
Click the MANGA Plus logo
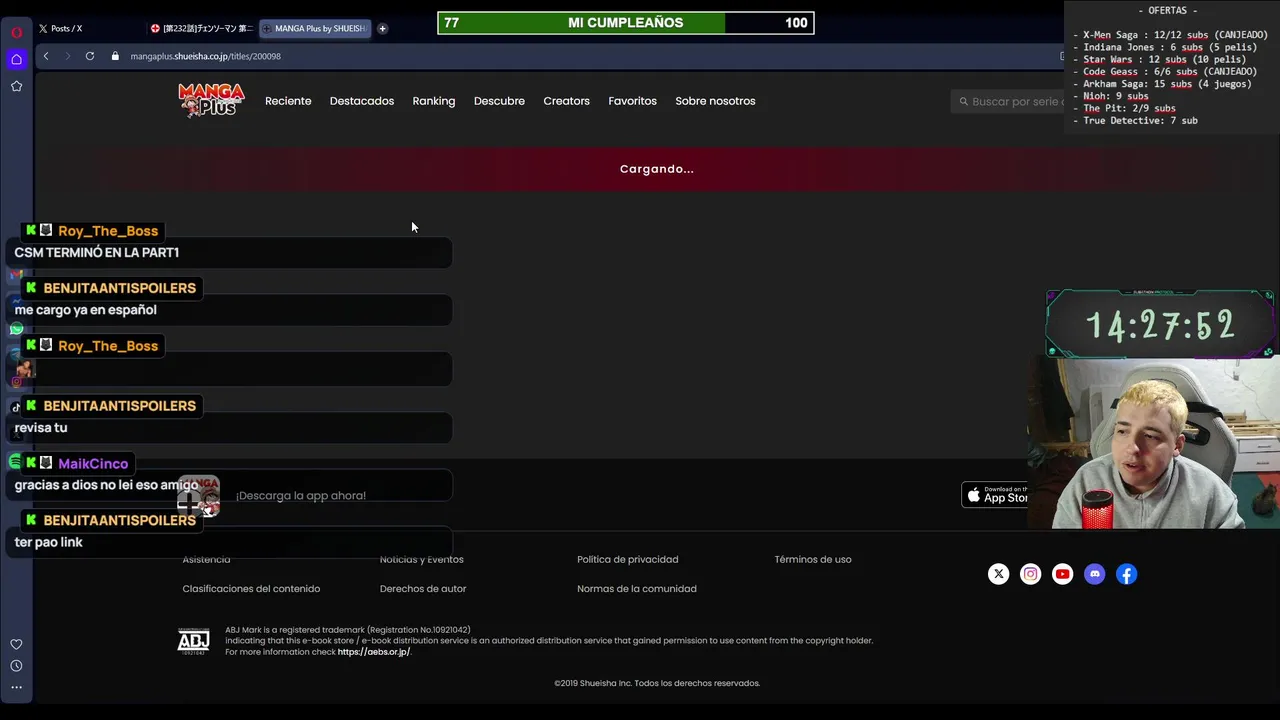tap(211, 100)
